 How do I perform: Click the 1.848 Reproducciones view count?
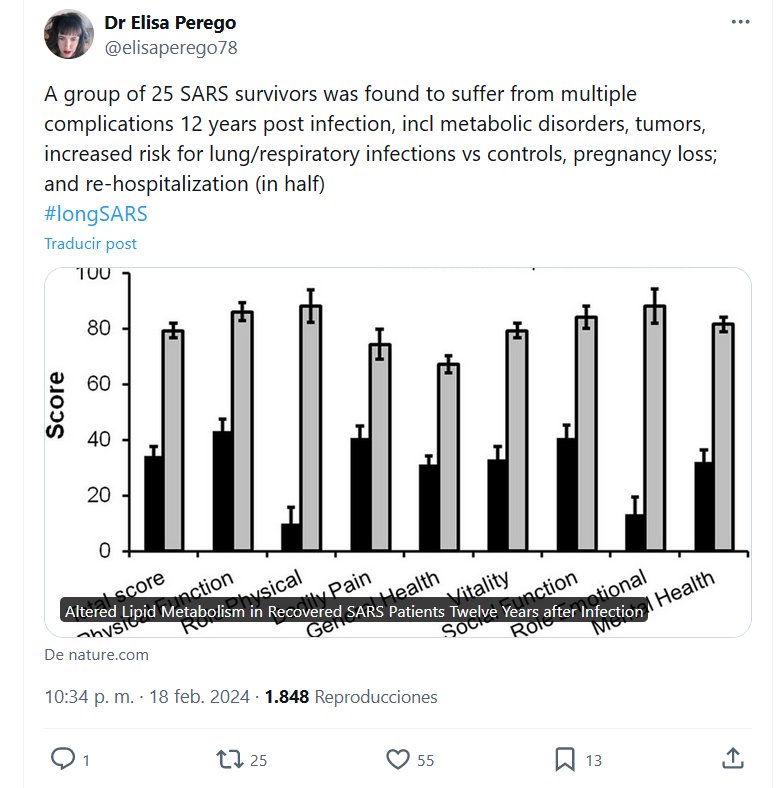pos(350,696)
